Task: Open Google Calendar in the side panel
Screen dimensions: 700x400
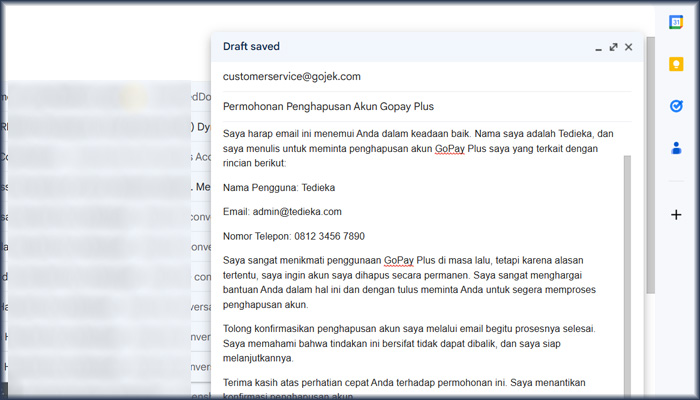Action: tap(676, 22)
